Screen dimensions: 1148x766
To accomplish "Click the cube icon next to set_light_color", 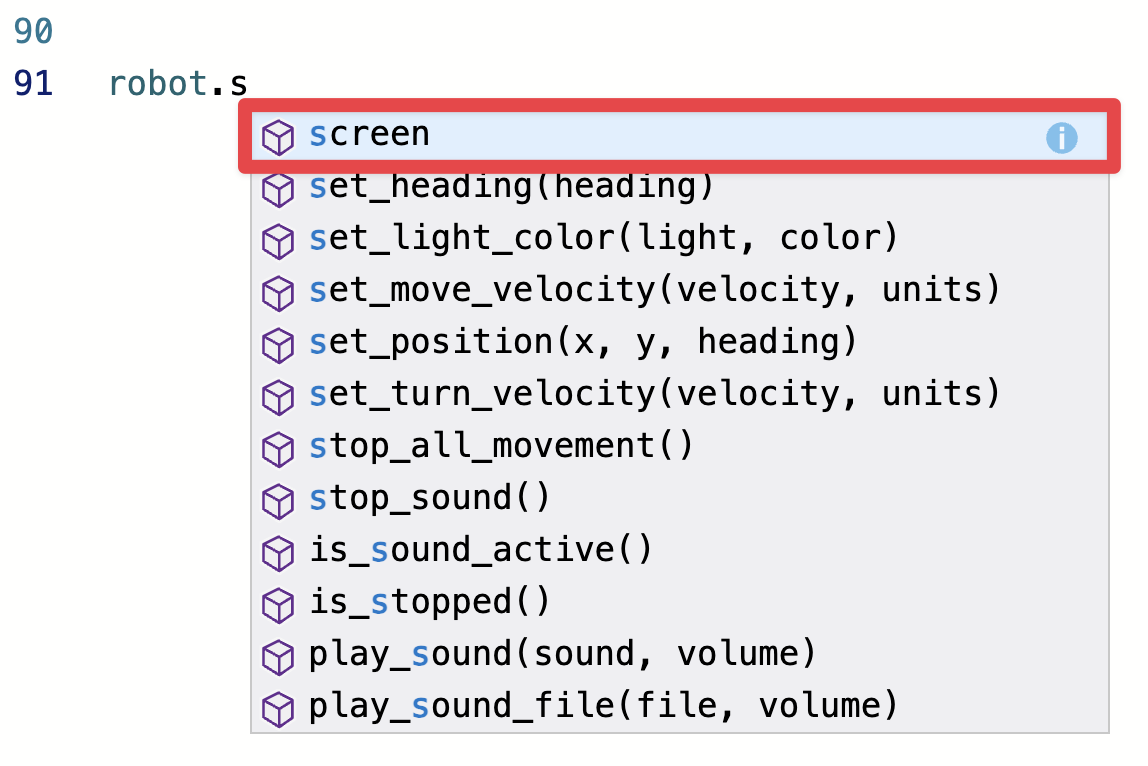I will coord(277,240).
